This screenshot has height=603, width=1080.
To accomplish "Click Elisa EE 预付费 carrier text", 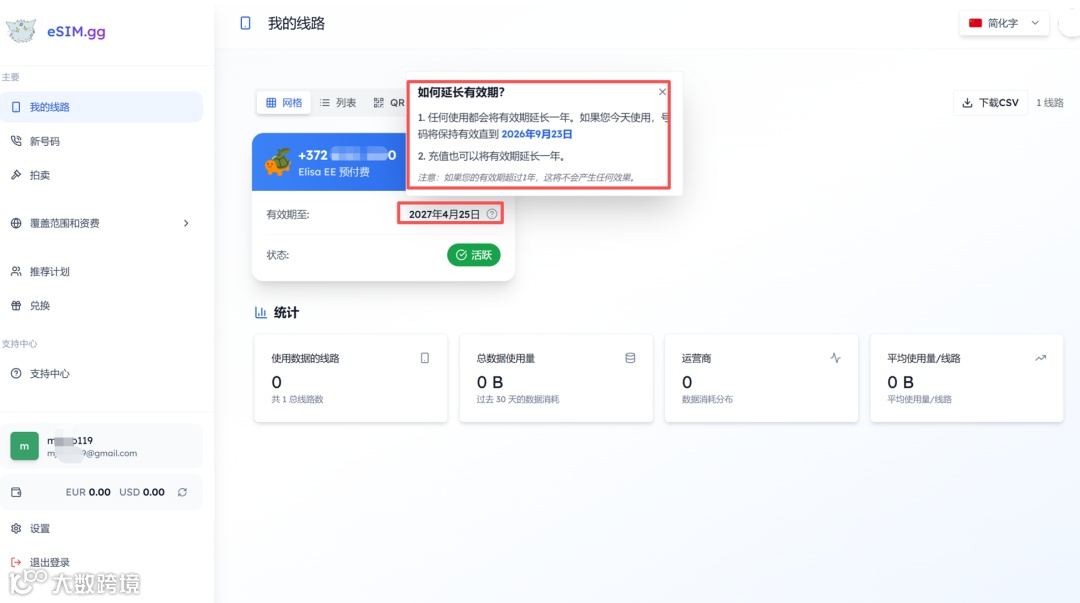I will 334,172.
